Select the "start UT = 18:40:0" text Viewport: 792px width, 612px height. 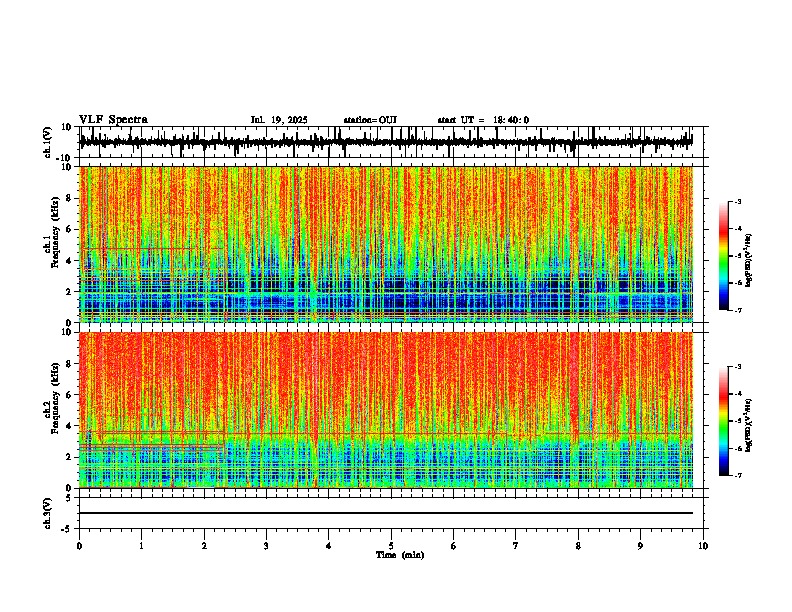pos(483,120)
